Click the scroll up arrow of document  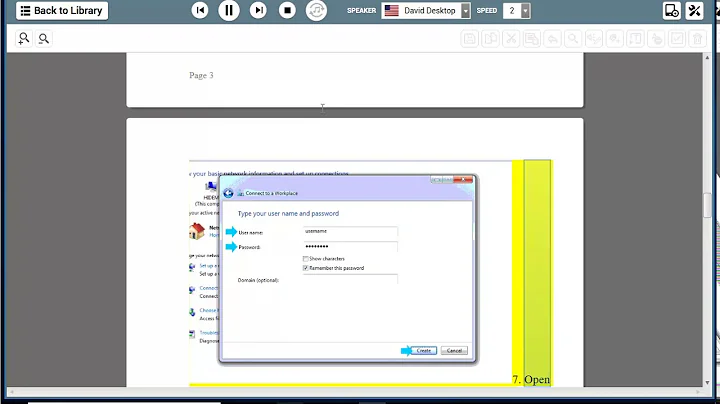click(707, 57)
